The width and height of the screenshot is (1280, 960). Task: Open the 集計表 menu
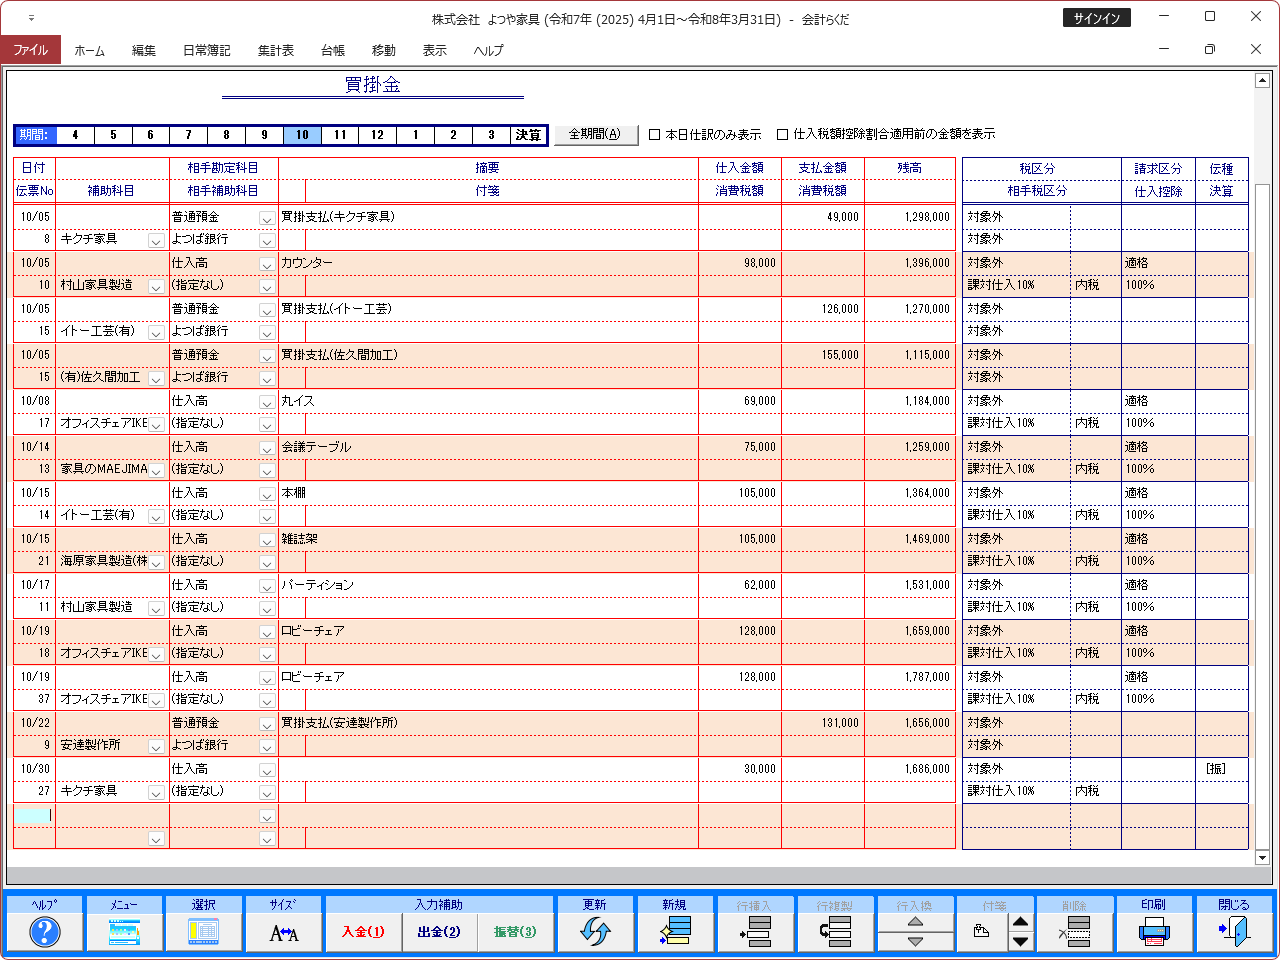click(275, 50)
